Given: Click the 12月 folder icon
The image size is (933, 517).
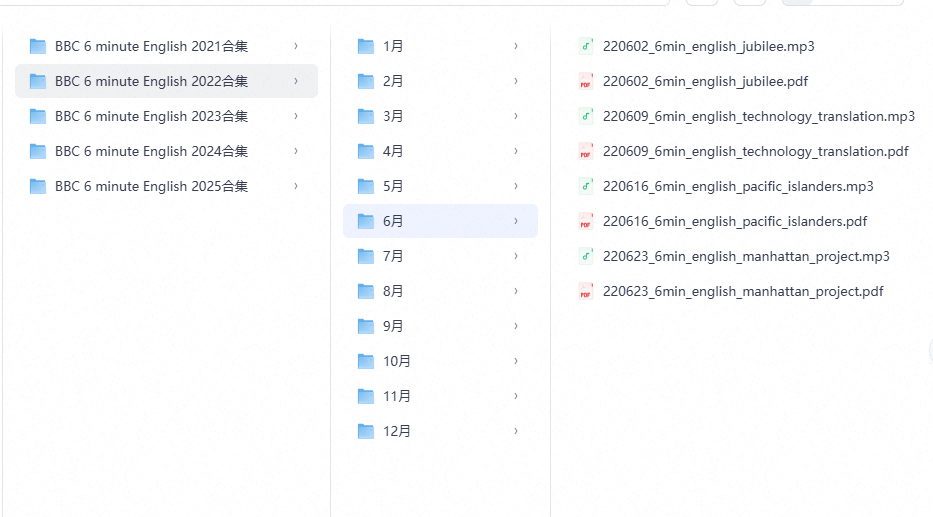Looking at the screenshot, I should tap(365, 432).
